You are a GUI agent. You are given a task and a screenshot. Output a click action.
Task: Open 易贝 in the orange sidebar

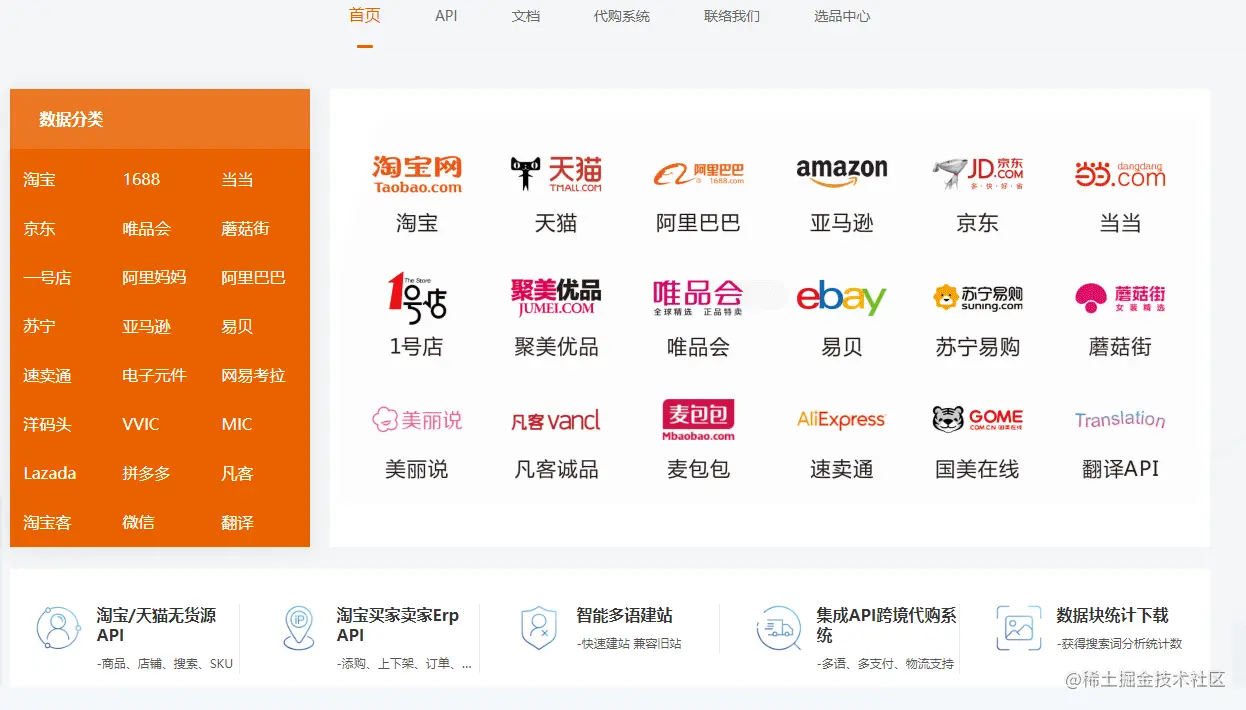[237, 326]
